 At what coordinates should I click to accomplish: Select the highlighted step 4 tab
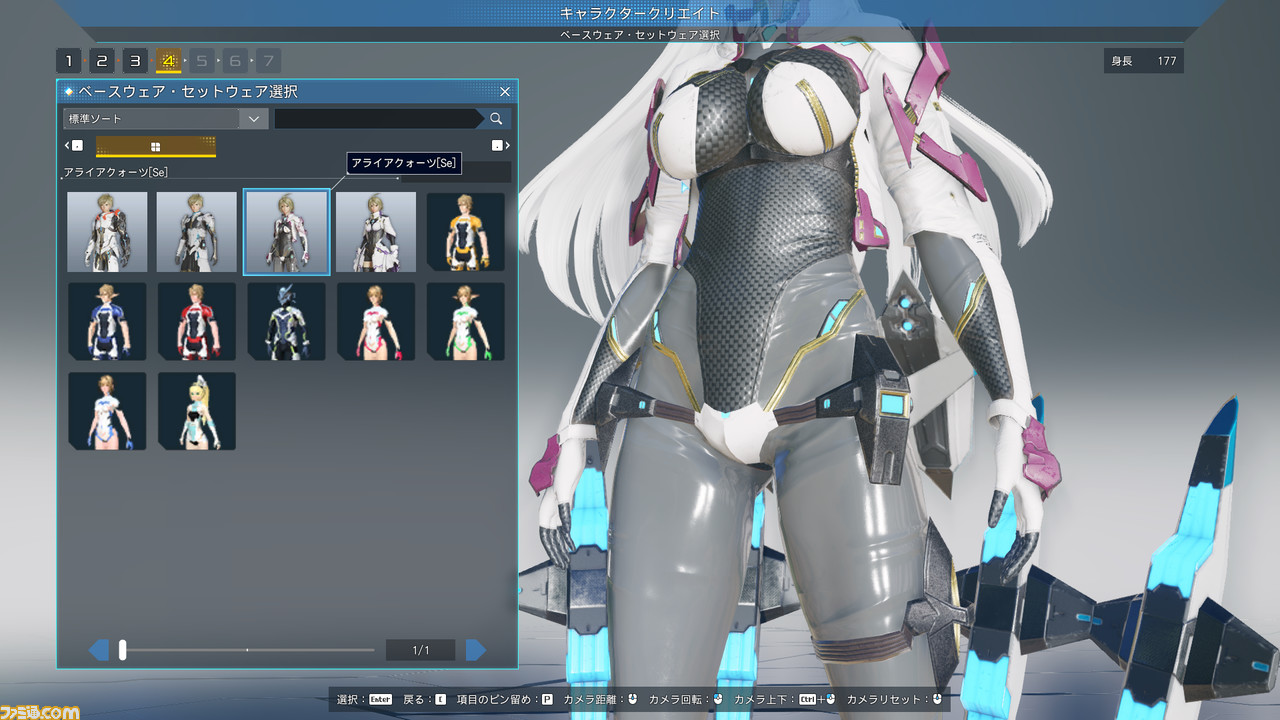[x=168, y=61]
